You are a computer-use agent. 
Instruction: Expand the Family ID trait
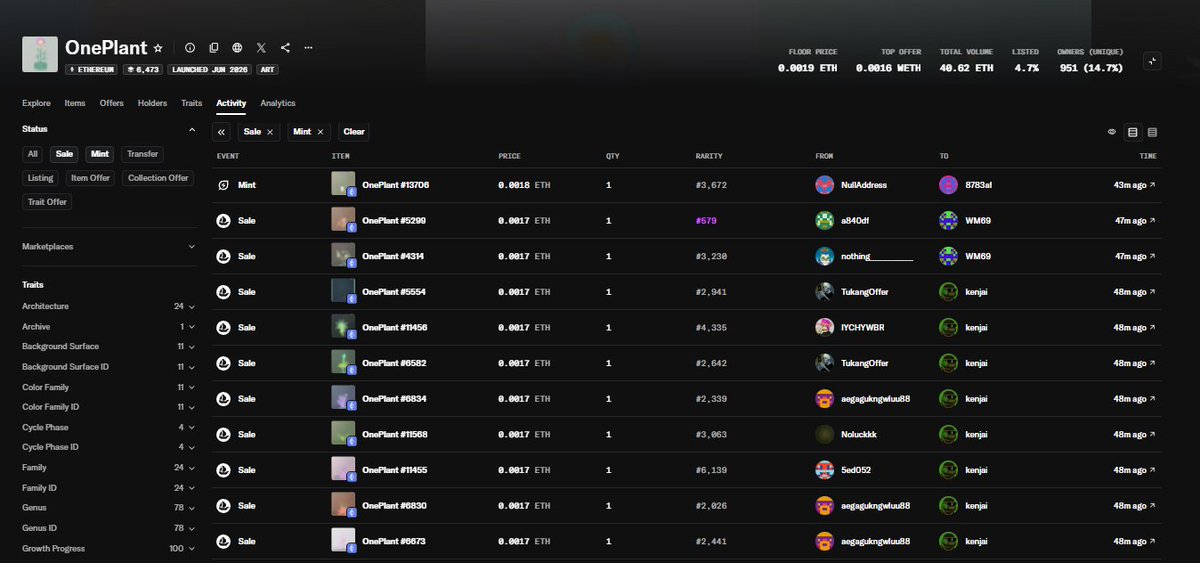tap(108, 488)
